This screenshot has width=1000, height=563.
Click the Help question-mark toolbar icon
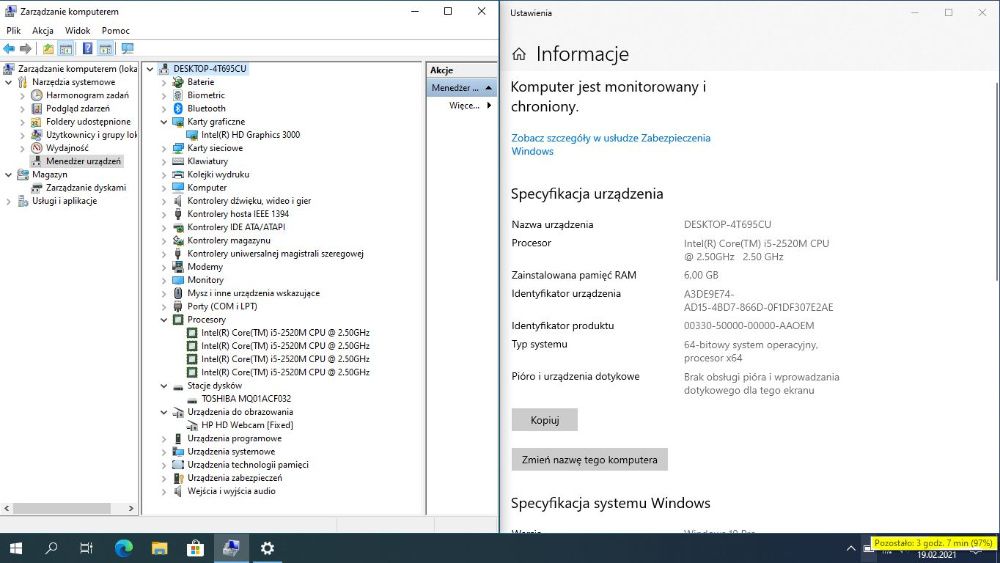[87, 48]
